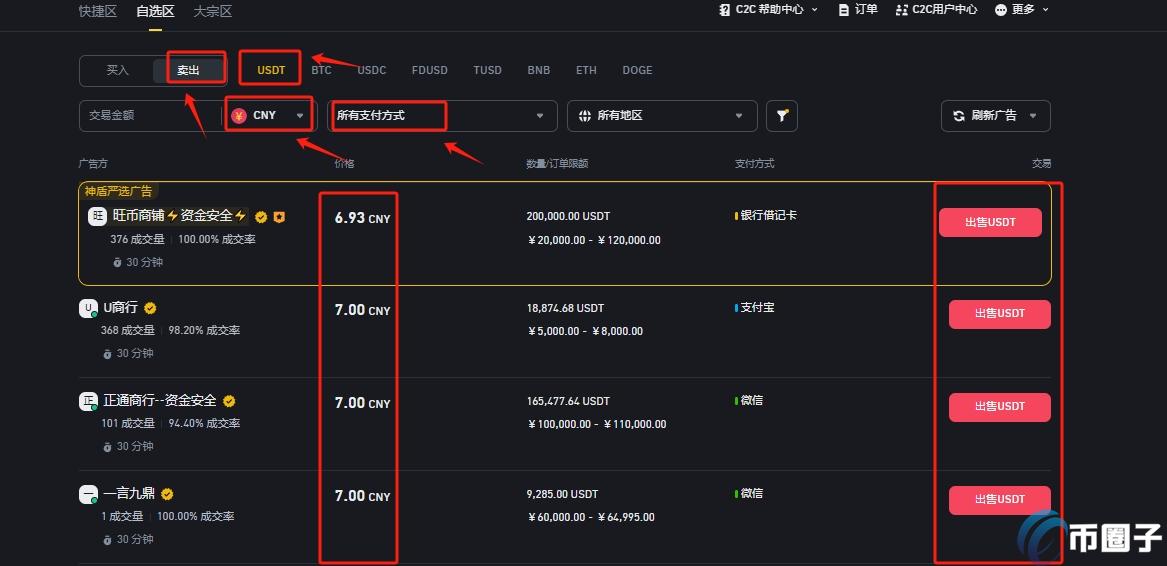Click the 更多 ellipsis icon
This screenshot has height=566, width=1167.
tap(1001, 10)
